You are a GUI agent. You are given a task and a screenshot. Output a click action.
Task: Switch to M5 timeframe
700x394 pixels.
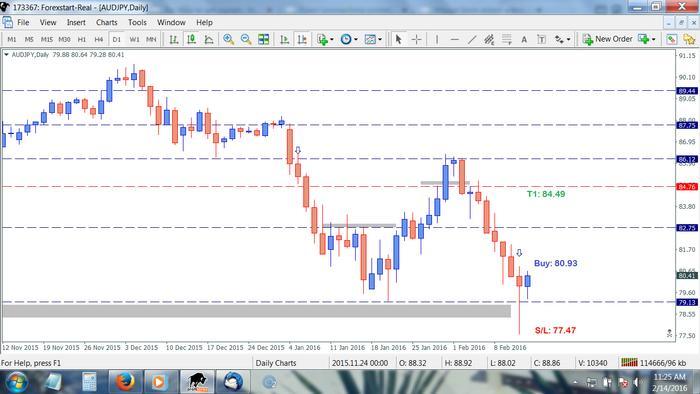(x=29, y=39)
